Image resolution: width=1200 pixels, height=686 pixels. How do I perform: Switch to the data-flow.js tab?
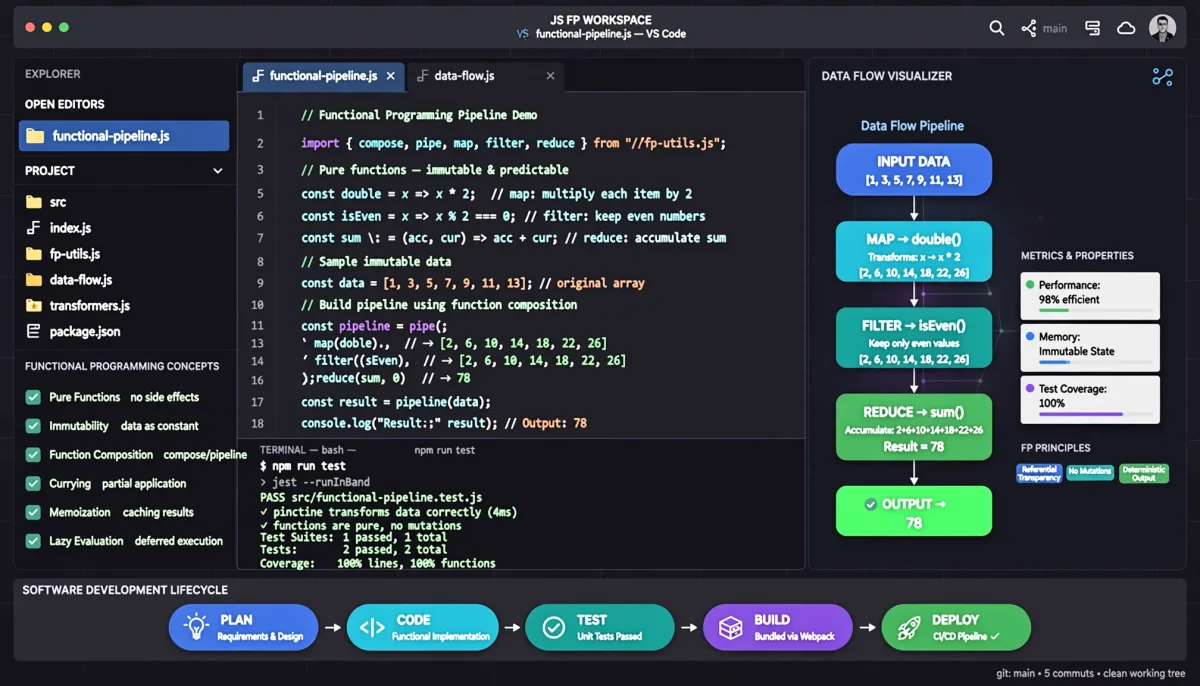(486, 76)
